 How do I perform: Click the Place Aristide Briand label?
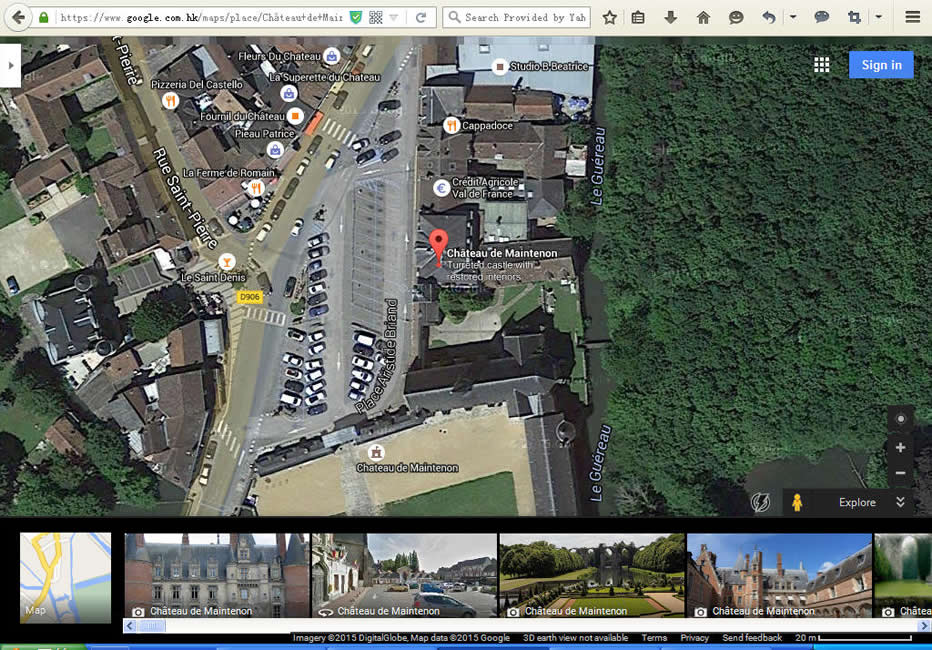point(376,356)
